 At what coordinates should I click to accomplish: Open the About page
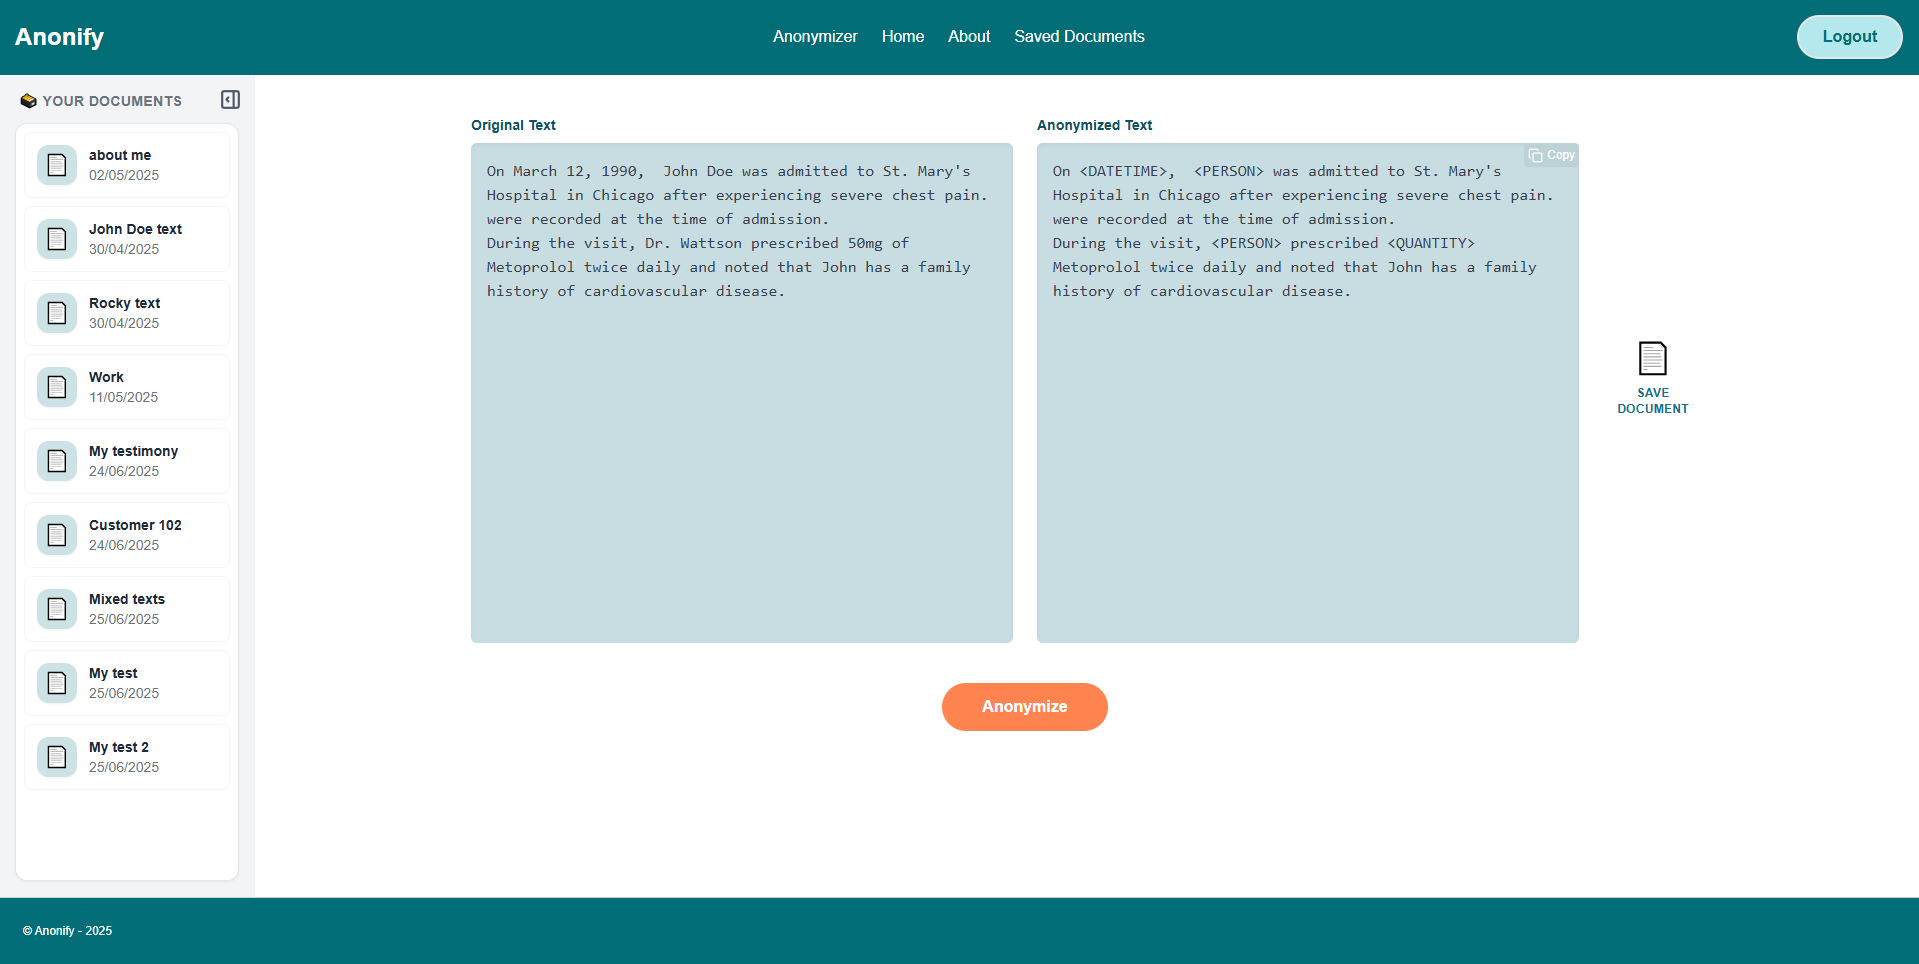[x=969, y=36]
